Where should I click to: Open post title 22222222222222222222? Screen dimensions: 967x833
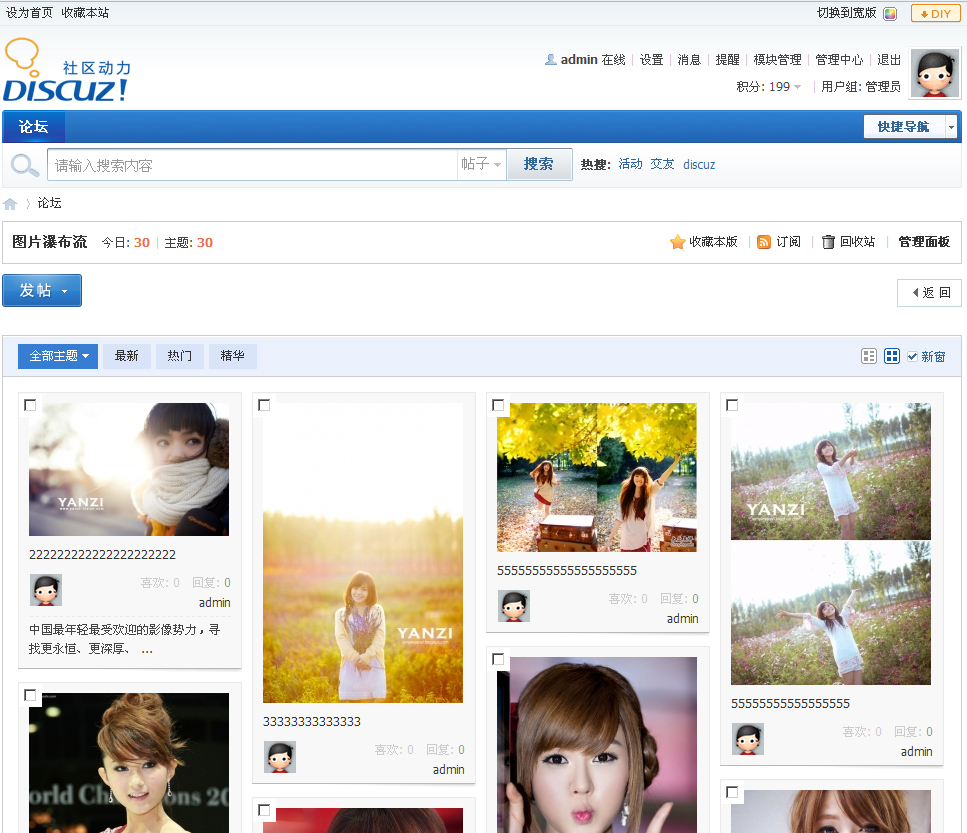click(102, 555)
